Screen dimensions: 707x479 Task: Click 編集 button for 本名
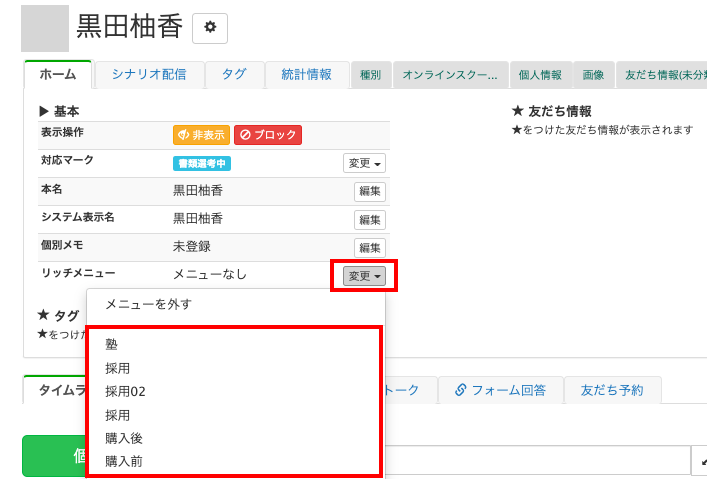[x=370, y=192]
